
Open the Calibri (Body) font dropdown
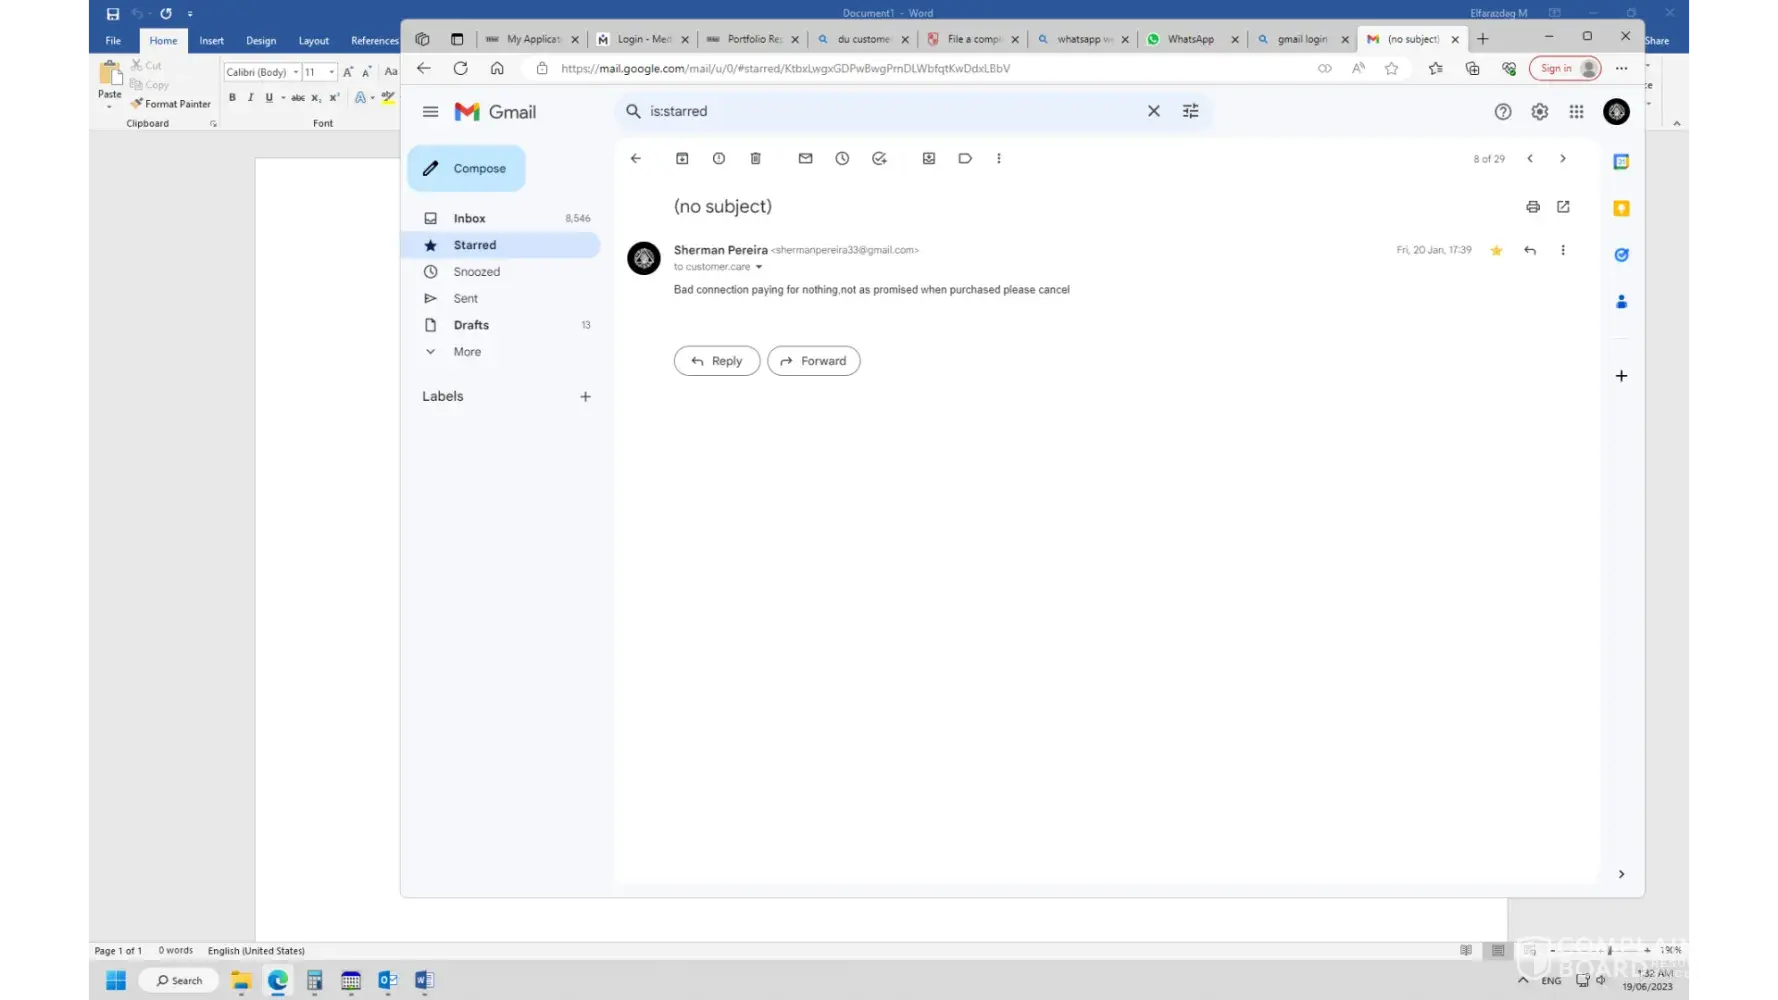coord(296,72)
